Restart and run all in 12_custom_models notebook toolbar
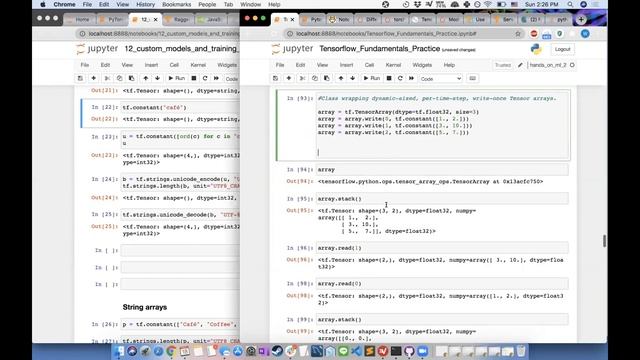 point(216,78)
